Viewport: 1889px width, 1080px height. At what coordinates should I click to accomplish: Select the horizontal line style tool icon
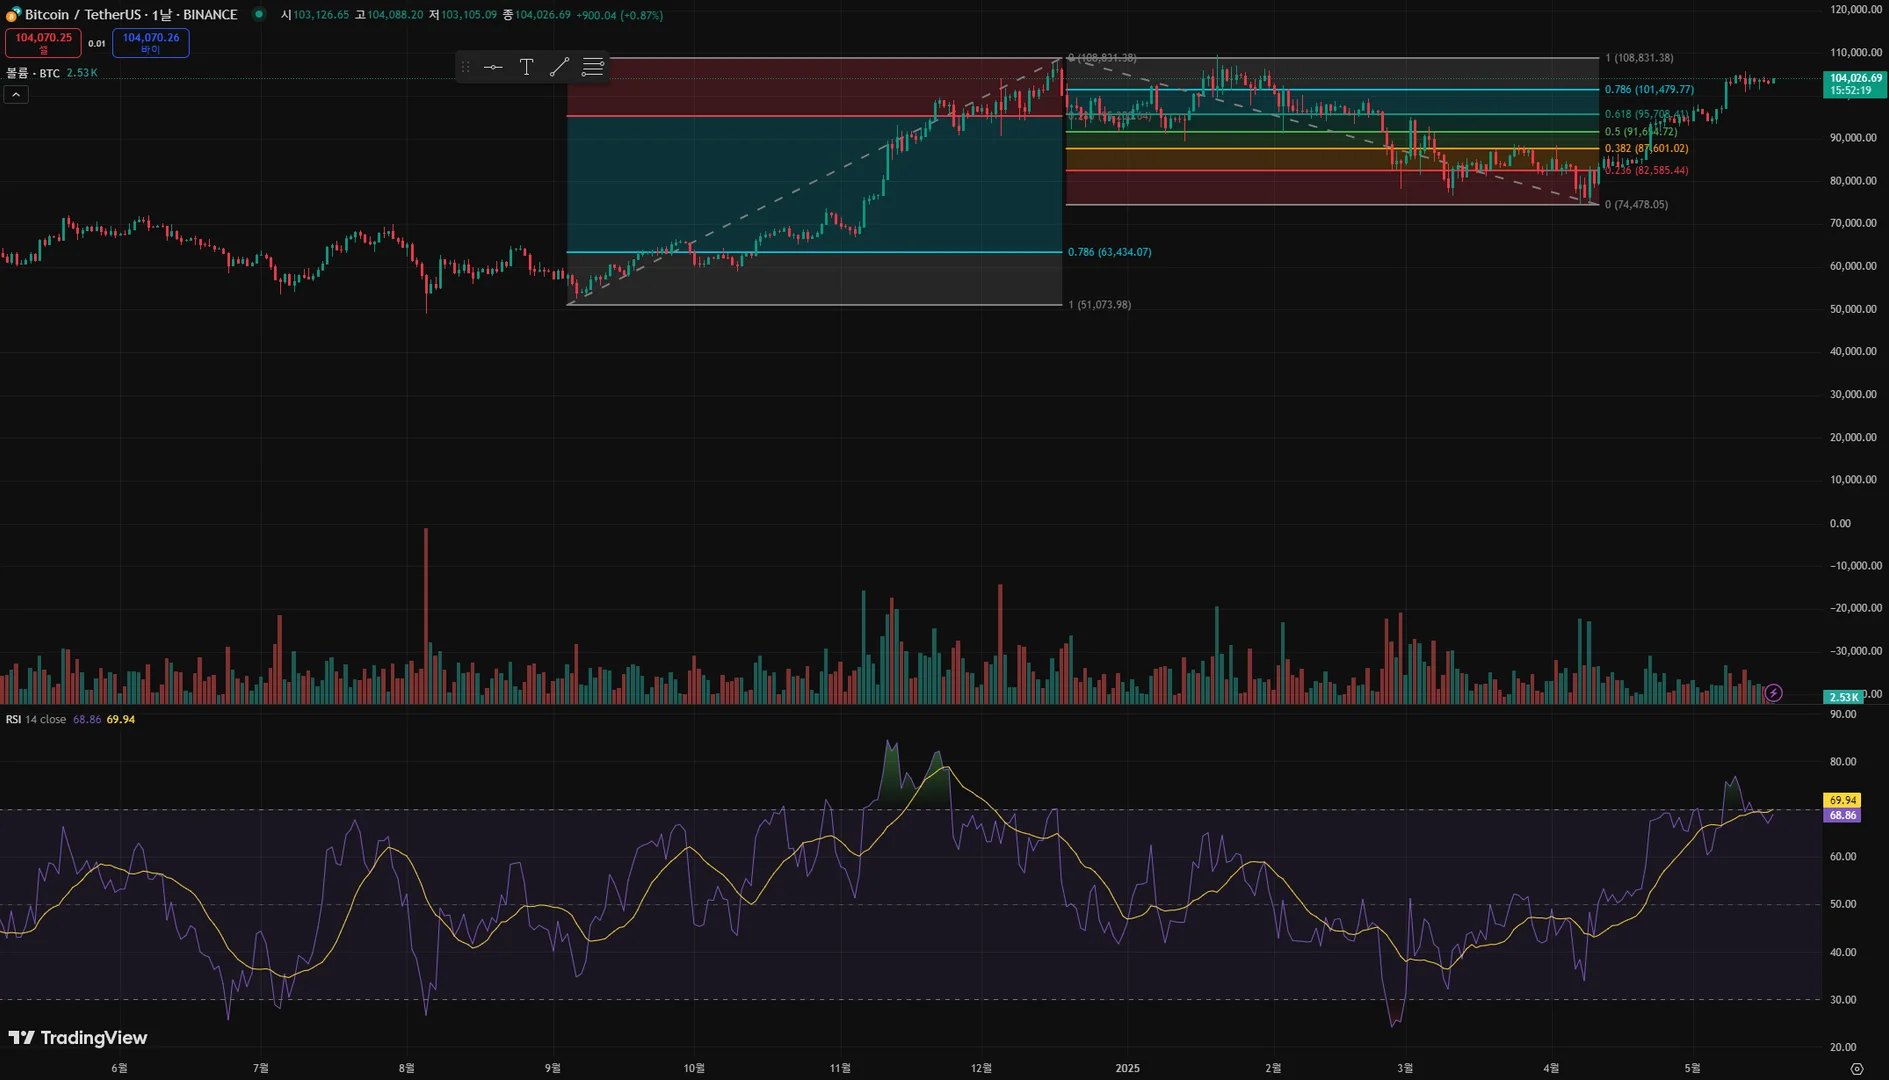pyautogui.click(x=493, y=67)
